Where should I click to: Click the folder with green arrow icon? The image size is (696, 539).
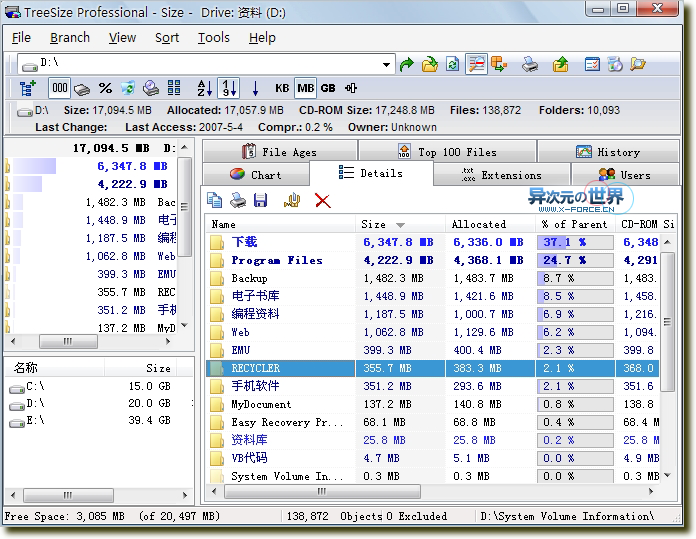429,65
